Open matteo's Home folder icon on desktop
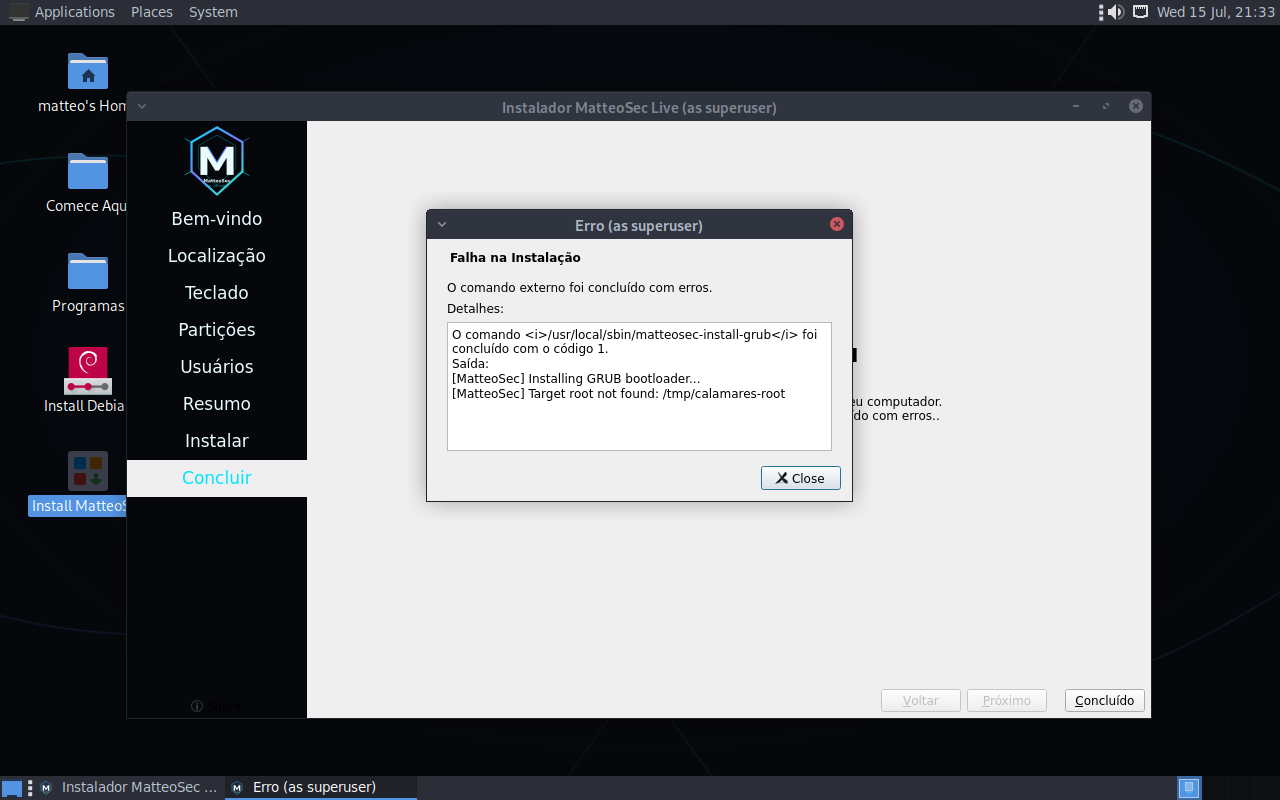This screenshot has height=800, width=1280. tap(88, 72)
